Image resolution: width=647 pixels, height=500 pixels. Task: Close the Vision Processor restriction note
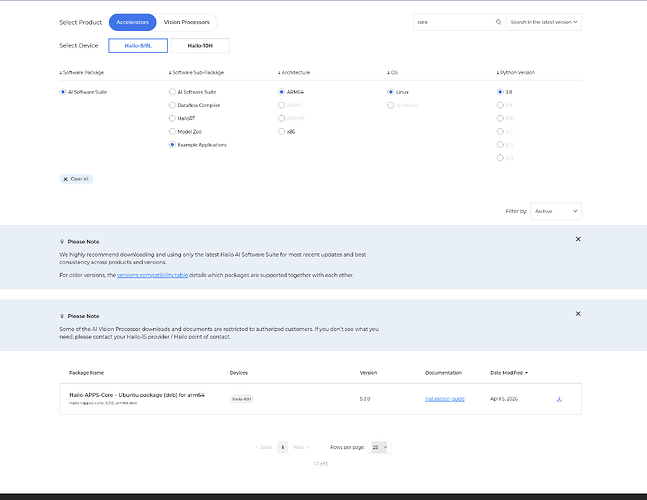[x=578, y=314]
